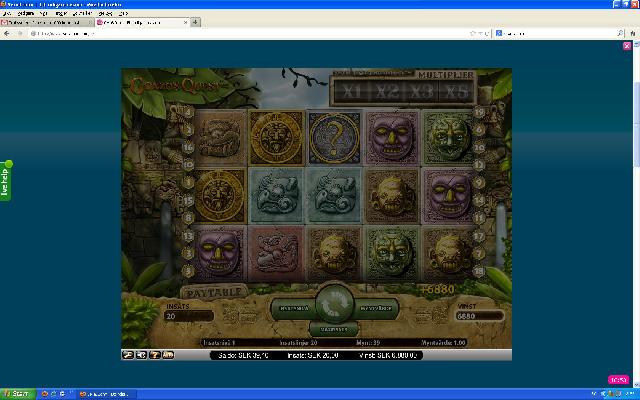Close the game overlay with pink X
Image resolution: width=640 pixels, height=400 pixels.
click(627, 46)
